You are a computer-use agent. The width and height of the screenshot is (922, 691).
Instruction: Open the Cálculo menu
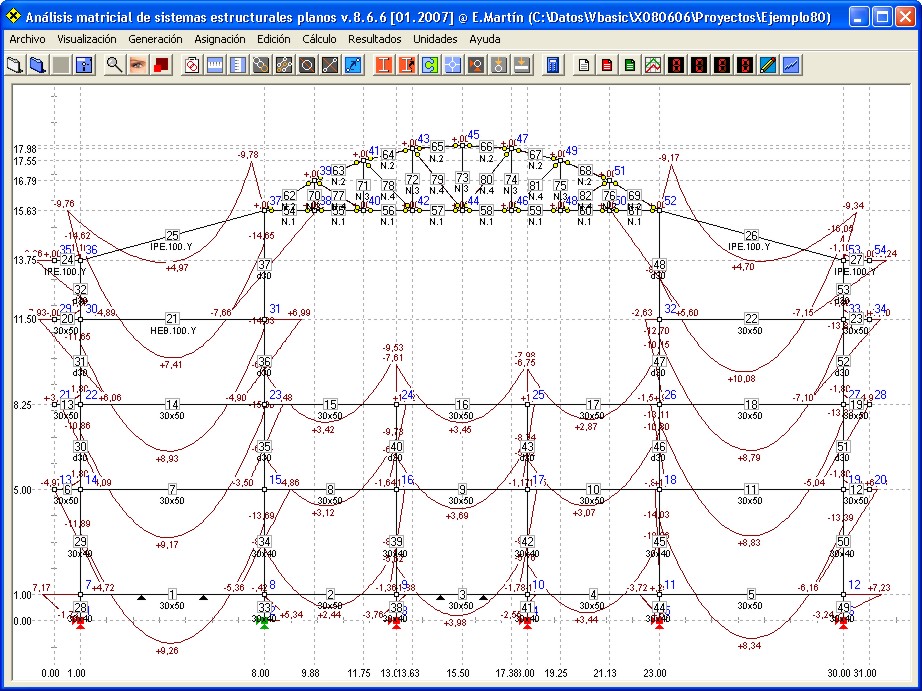(x=319, y=39)
